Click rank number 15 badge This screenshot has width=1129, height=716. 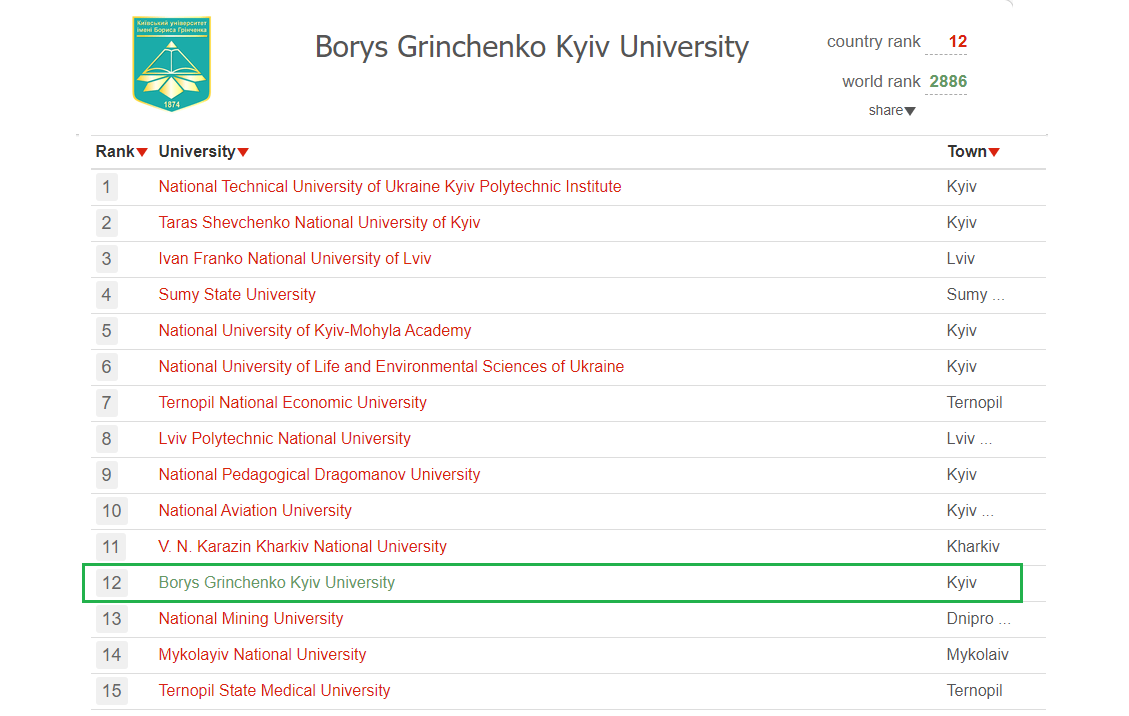(x=111, y=691)
